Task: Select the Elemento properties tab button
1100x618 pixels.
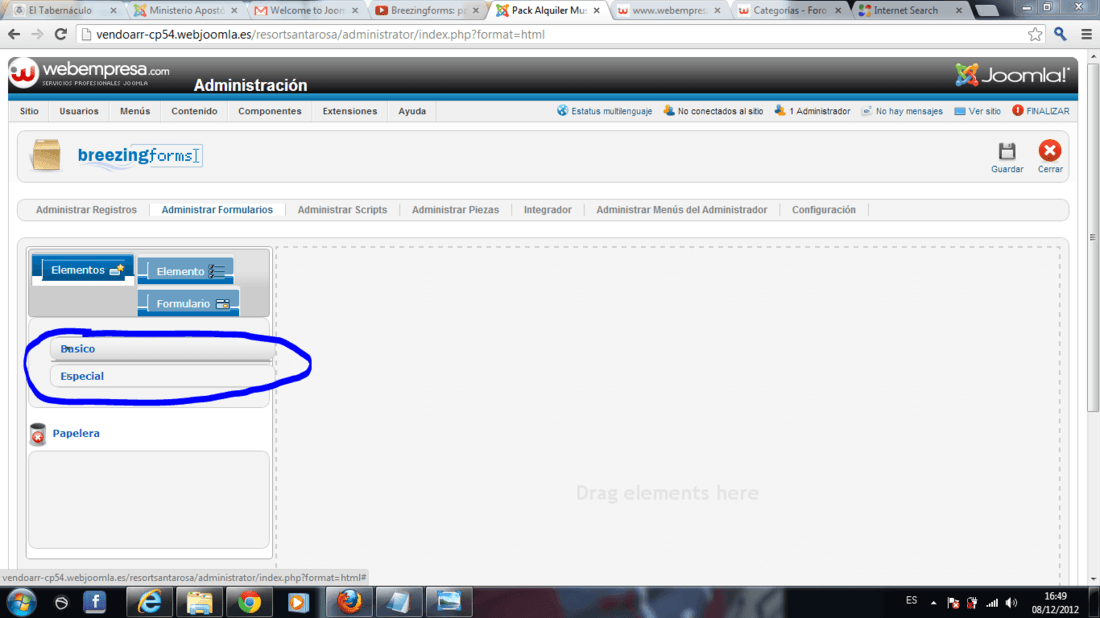Action: point(186,271)
